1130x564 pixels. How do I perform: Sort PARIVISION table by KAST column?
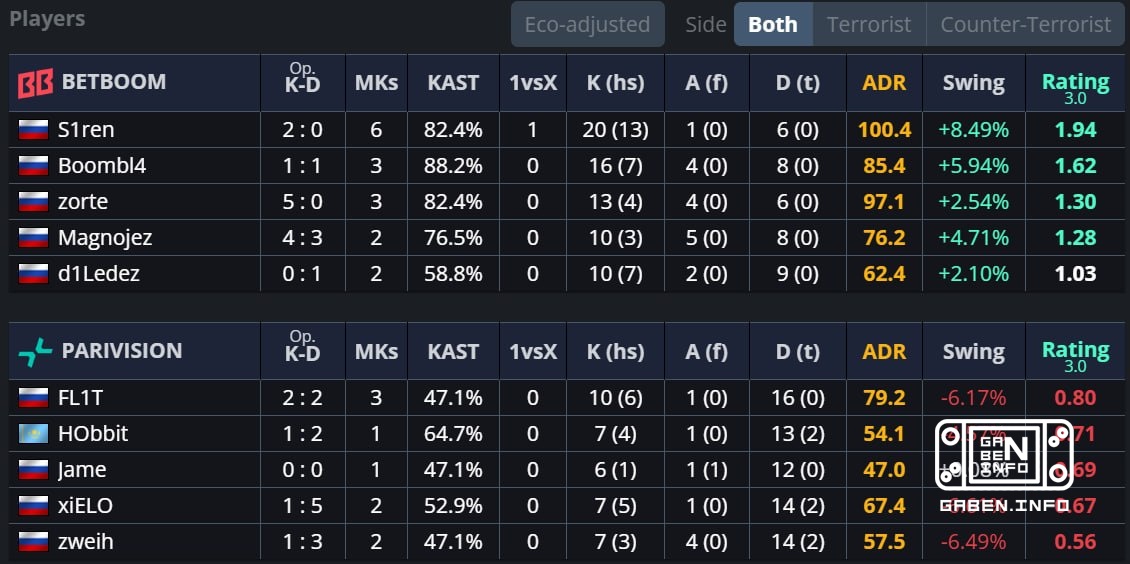coord(453,352)
